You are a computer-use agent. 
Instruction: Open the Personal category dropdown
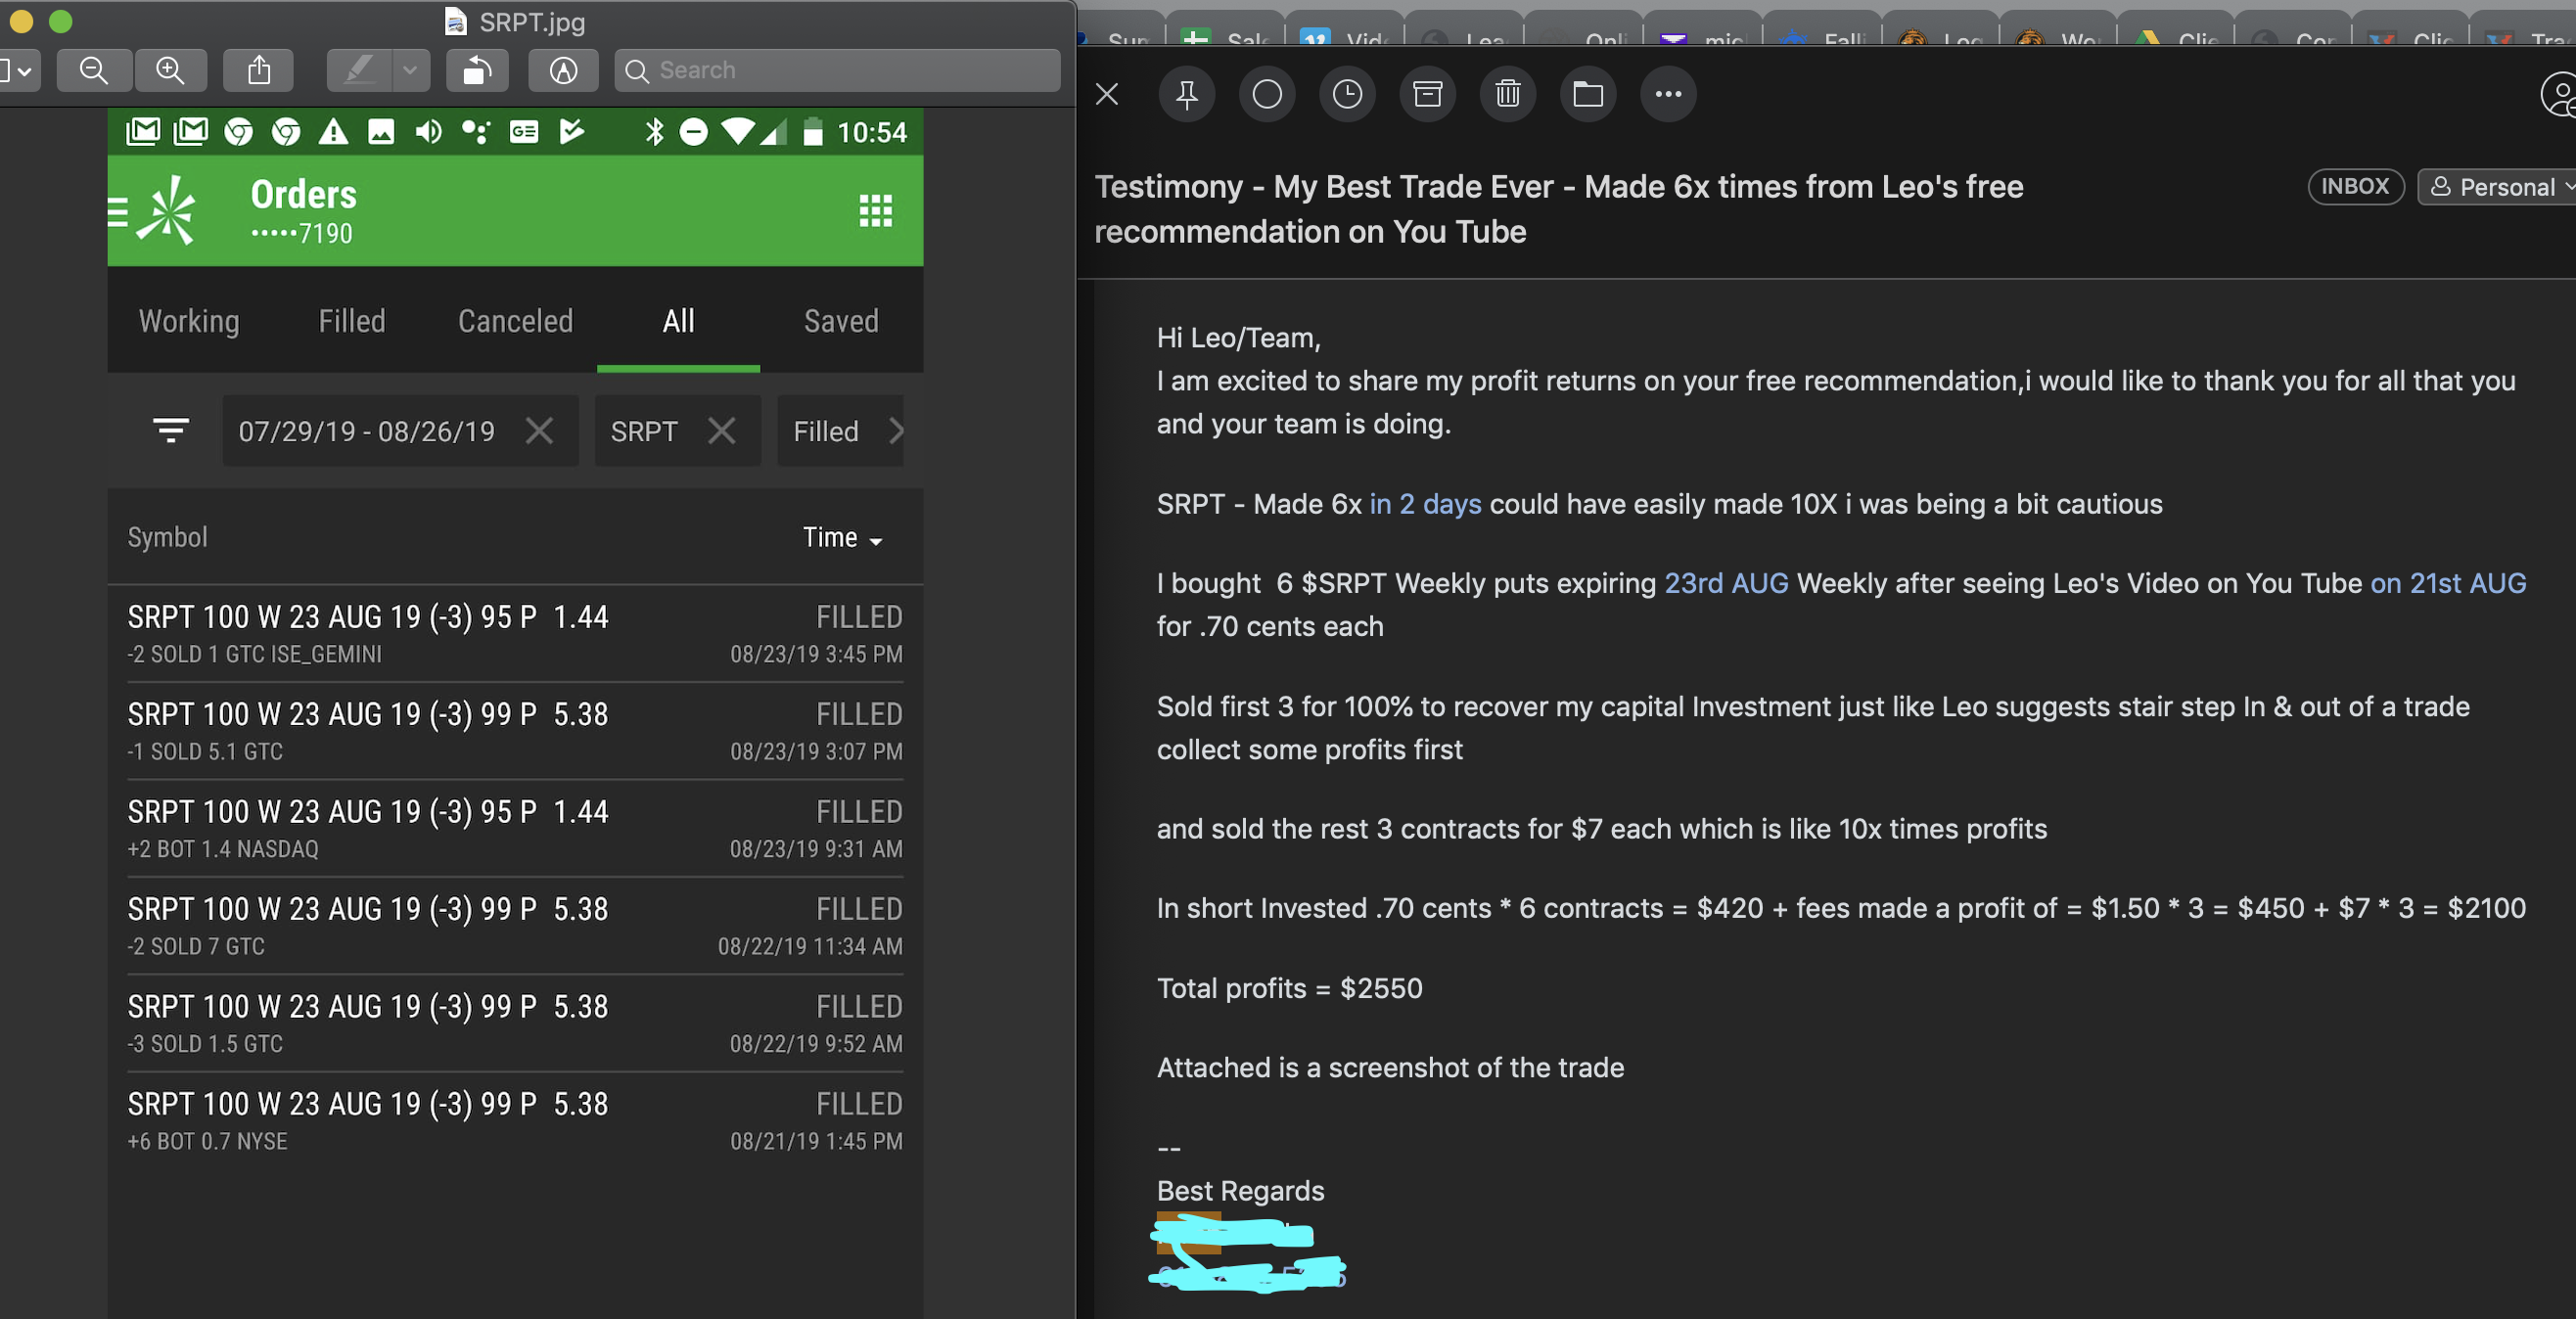(2498, 187)
